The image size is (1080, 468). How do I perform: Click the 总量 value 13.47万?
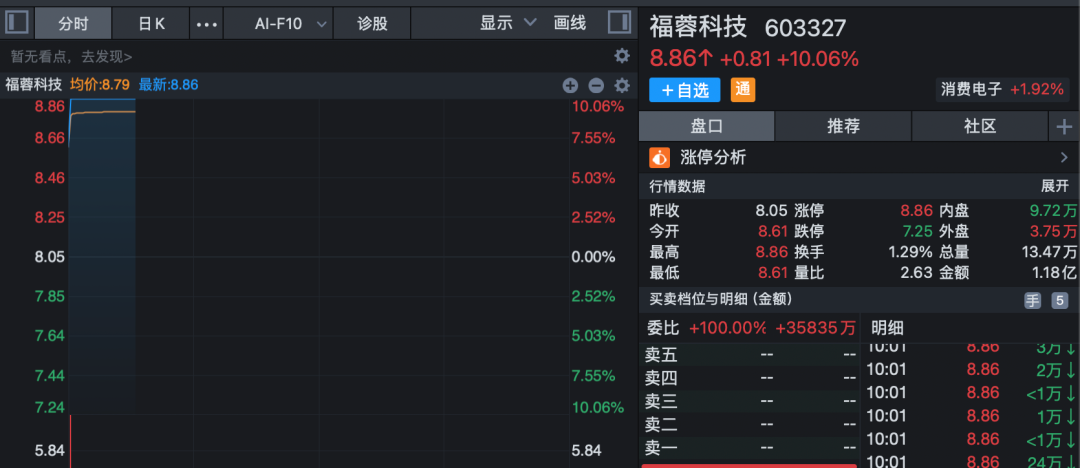coord(1049,252)
